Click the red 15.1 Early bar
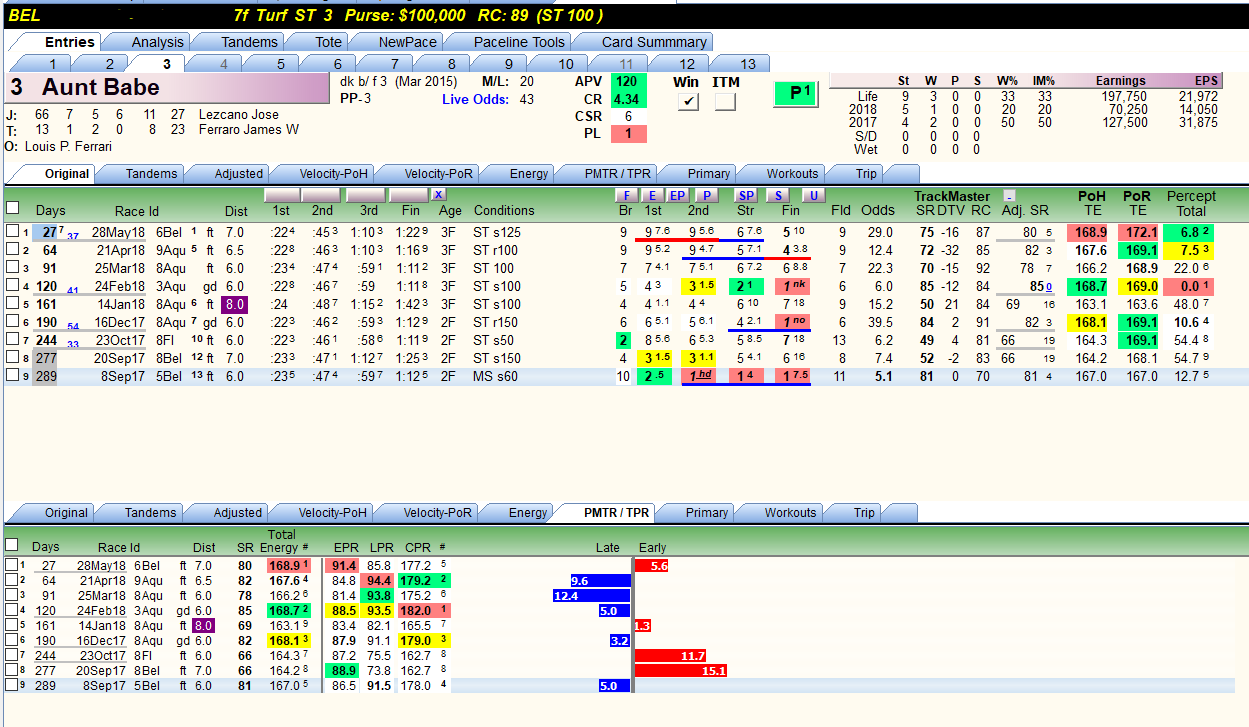 (x=681, y=671)
